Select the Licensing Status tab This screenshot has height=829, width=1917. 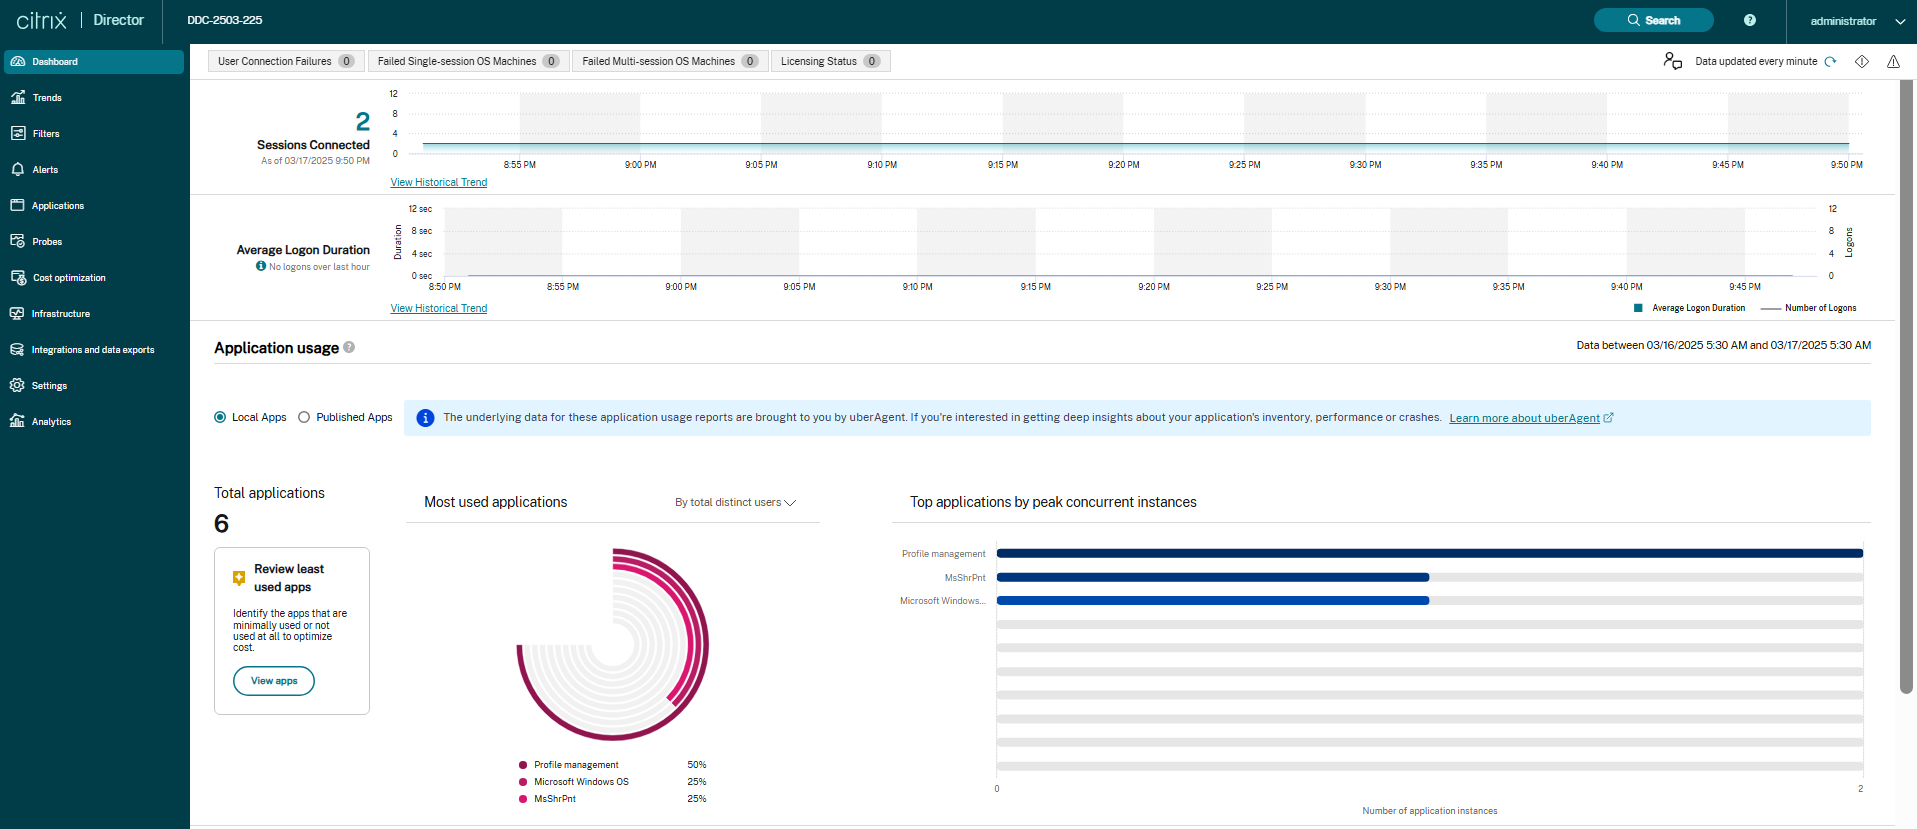tap(829, 61)
